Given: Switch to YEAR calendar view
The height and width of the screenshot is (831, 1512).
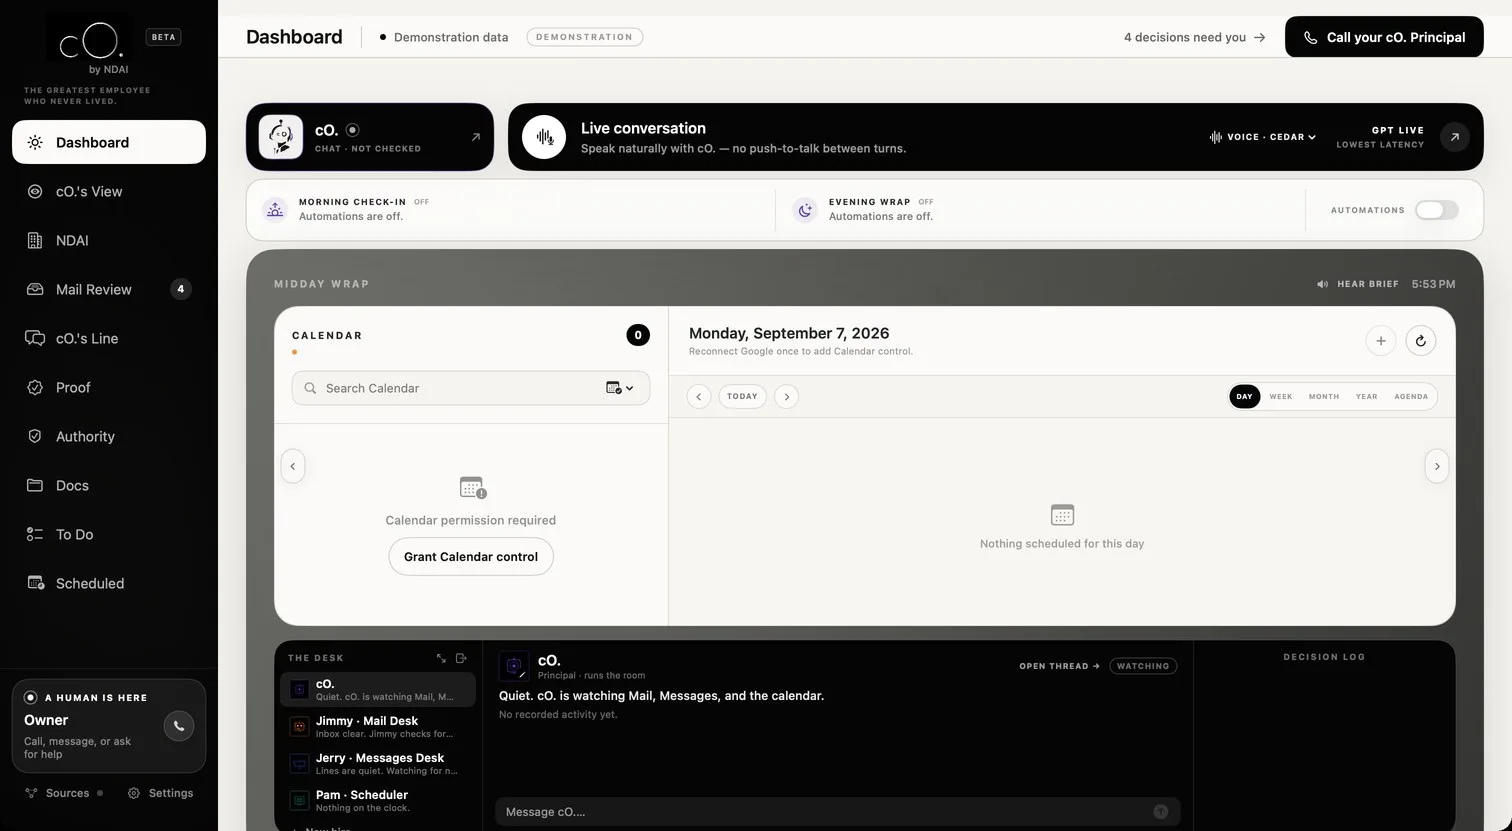Looking at the screenshot, I should point(1367,397).
